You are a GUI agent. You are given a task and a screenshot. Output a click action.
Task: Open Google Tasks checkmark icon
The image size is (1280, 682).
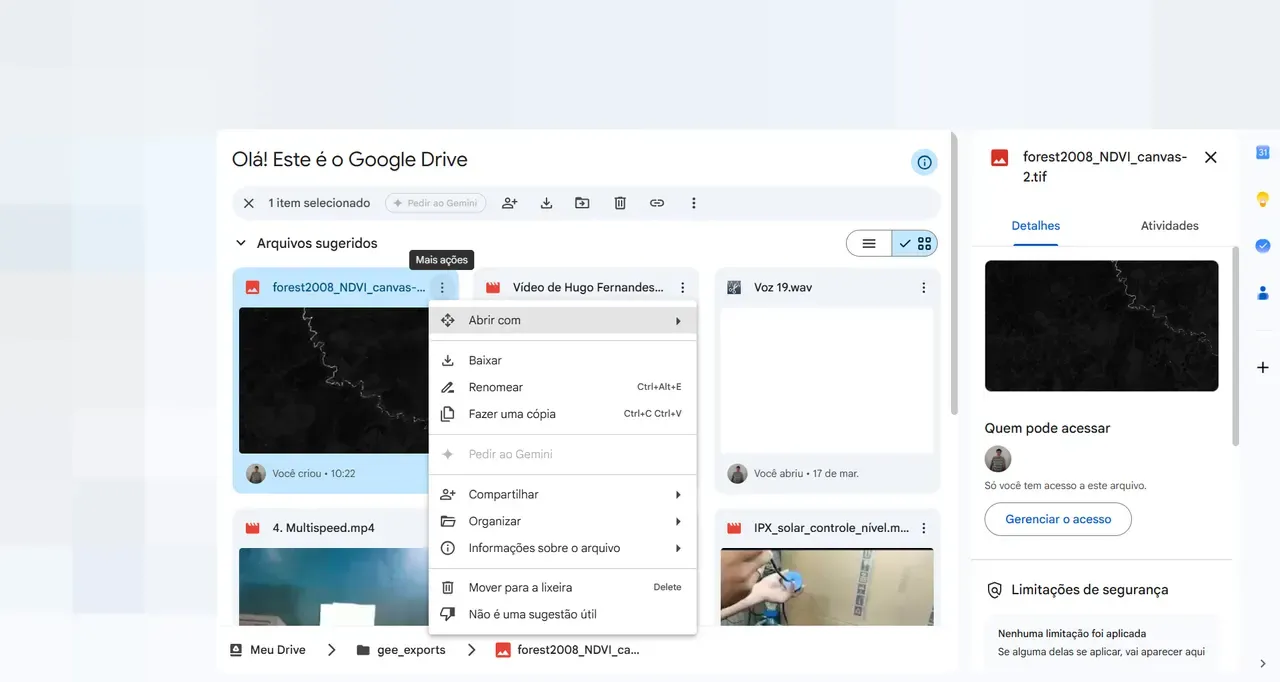pos(1263,246)
